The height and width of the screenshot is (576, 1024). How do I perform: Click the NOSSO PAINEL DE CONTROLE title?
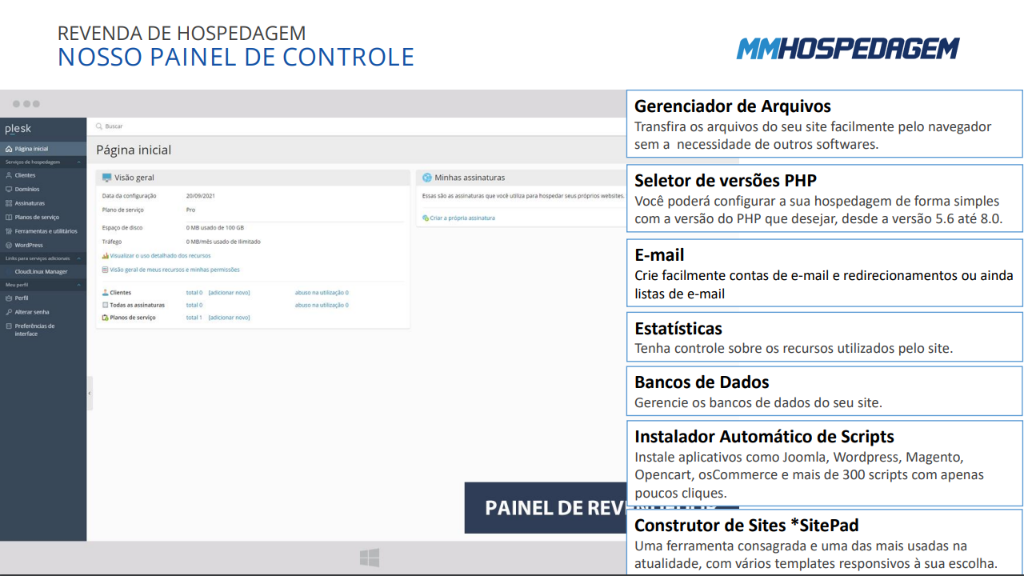pyautogui.click(x=236, y=57)
